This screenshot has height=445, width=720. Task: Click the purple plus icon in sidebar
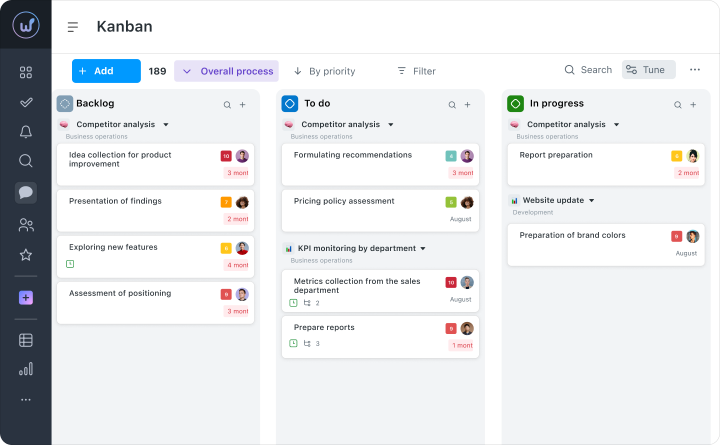tap(26, 298)
